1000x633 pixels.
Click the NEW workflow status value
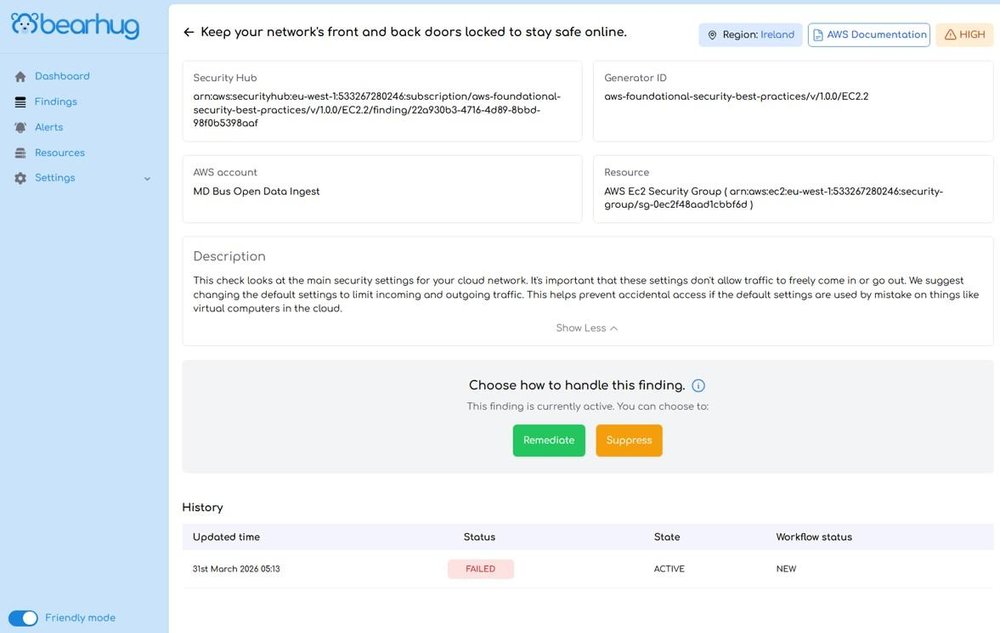pos(786,569)
